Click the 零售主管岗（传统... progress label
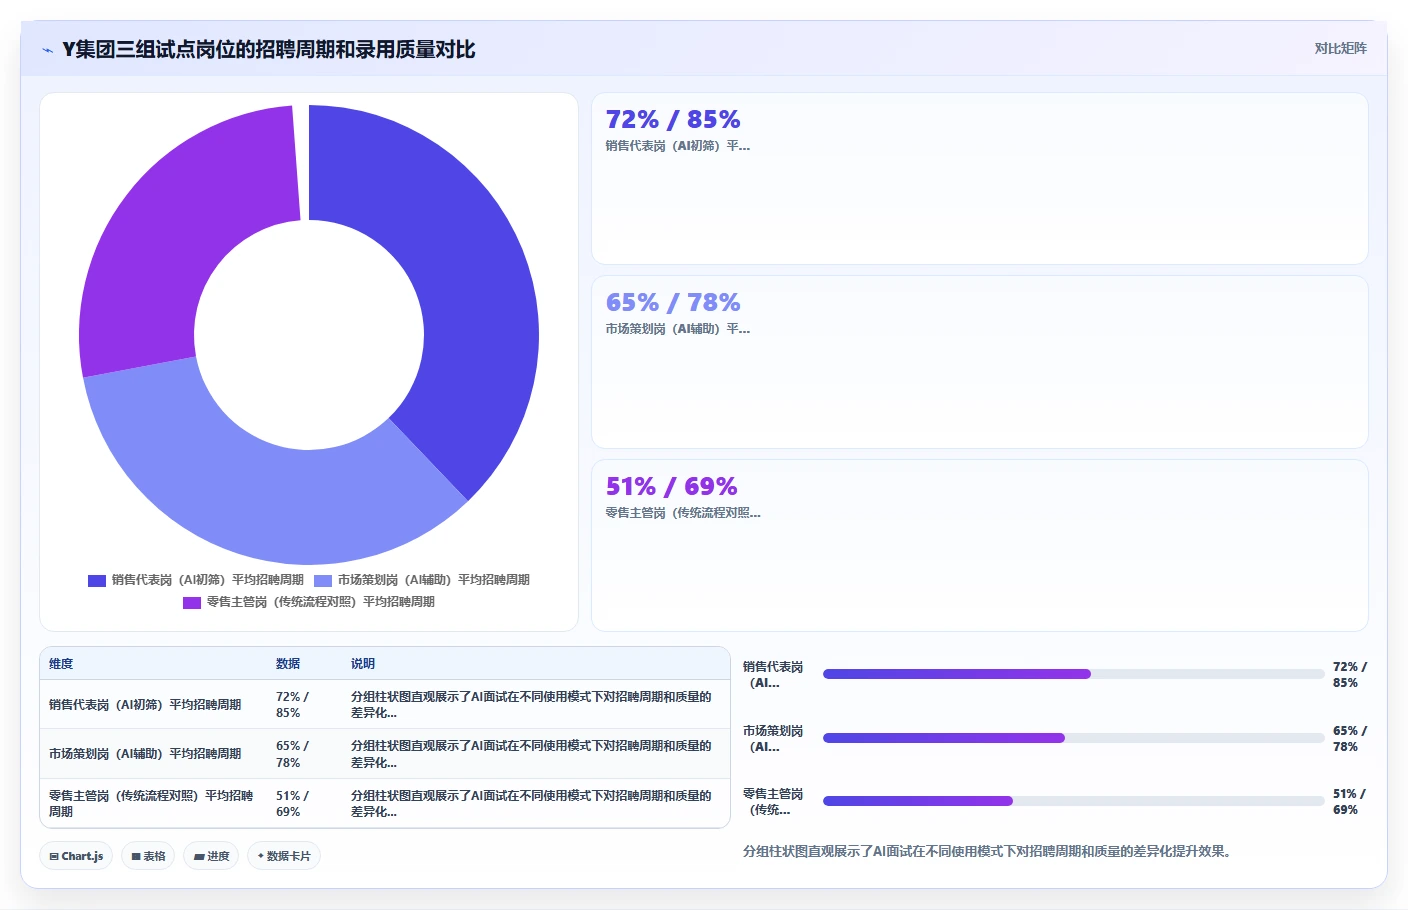The height and width of the screenshot is (910, 1408). click(x=773, y=802)
